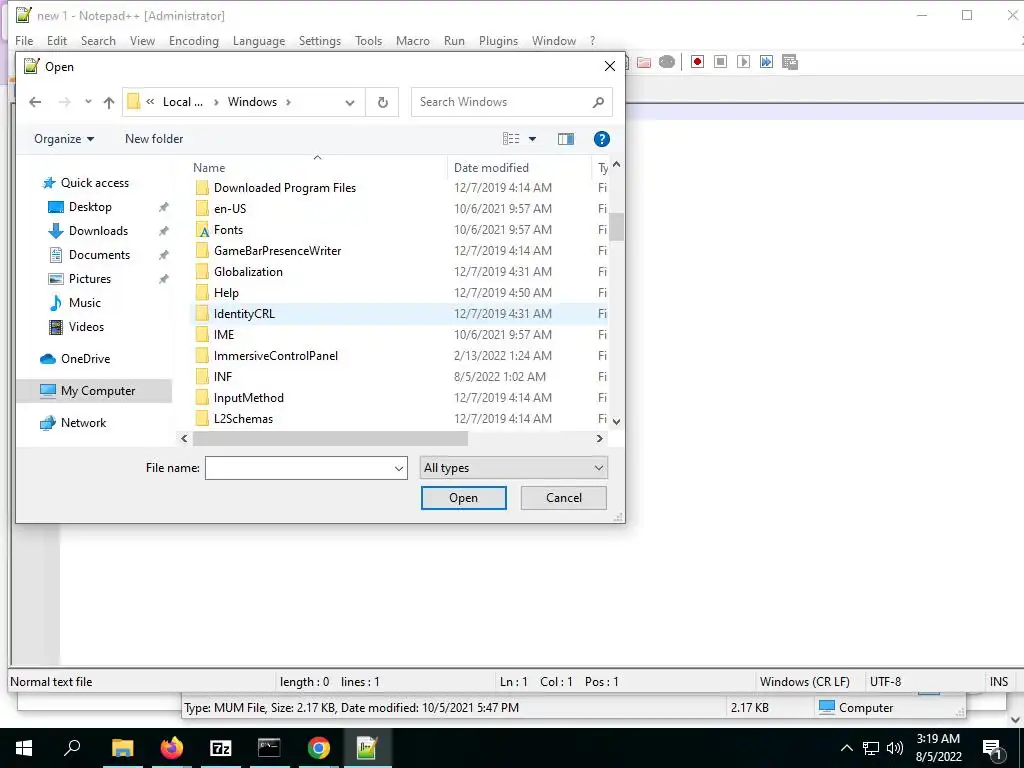
Task: Select Network in navigation pane
Action: 83,423
